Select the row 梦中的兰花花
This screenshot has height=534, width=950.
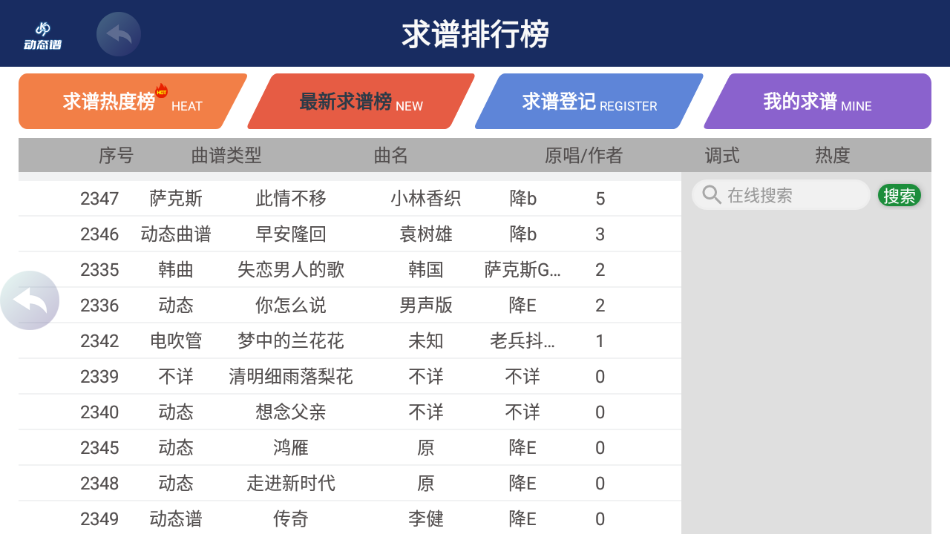291,341
